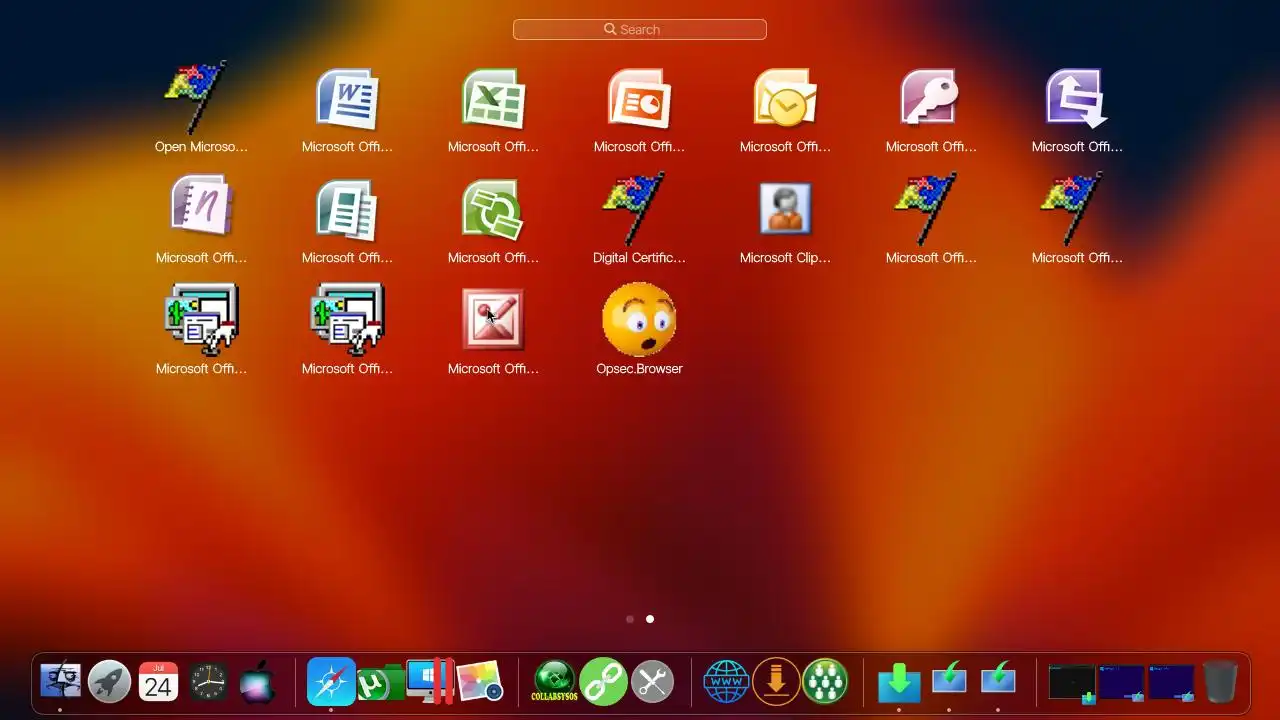Click the "Open Microso..." label
The width and height of the screenshot is (1280, 720).
coord(201,147)
